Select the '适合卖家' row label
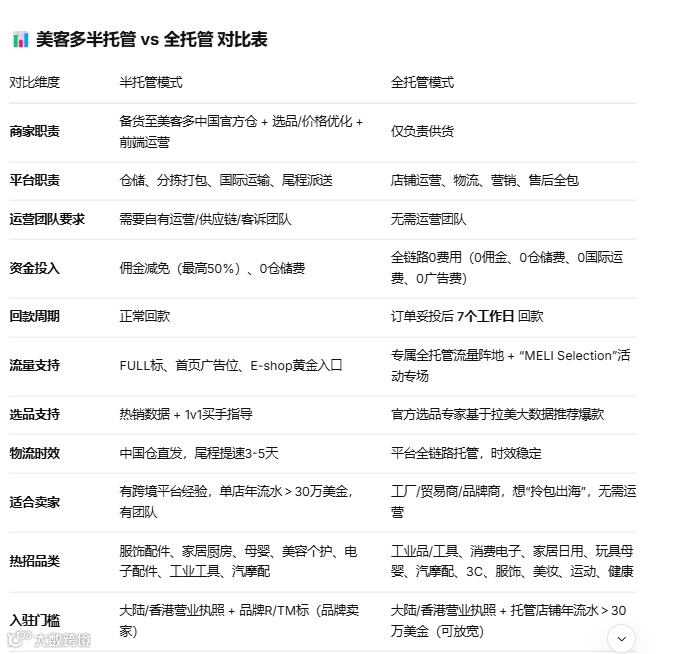The width and height of the screenshot is (685, 654). point(35,502)
